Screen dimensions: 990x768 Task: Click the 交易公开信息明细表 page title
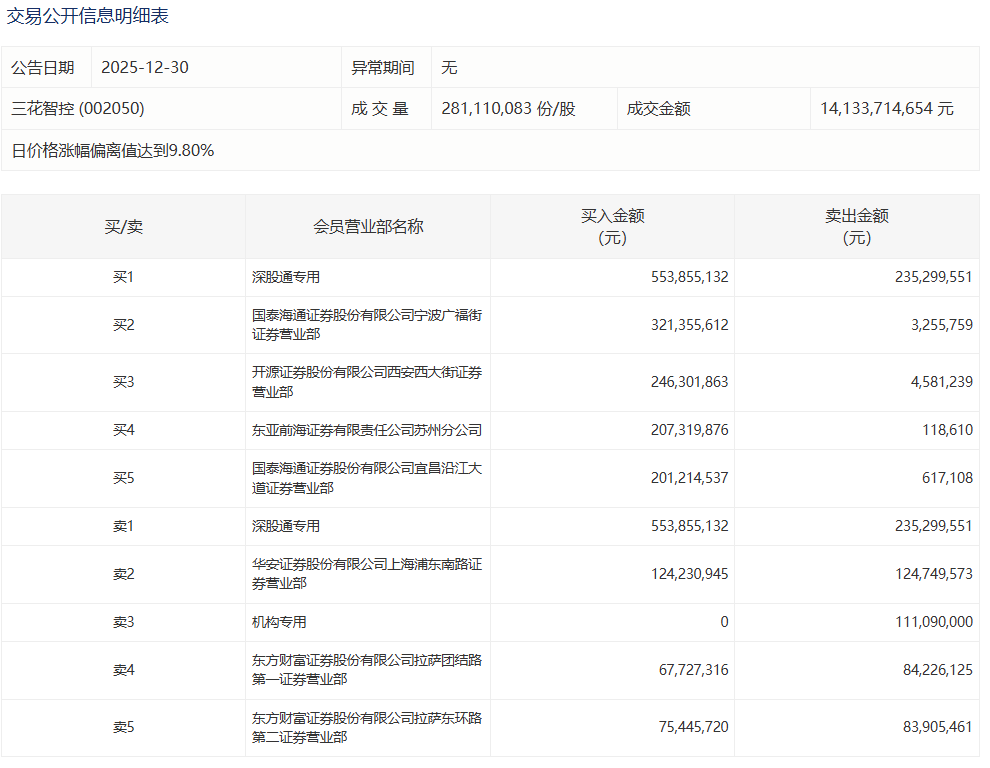pos(88,17)
